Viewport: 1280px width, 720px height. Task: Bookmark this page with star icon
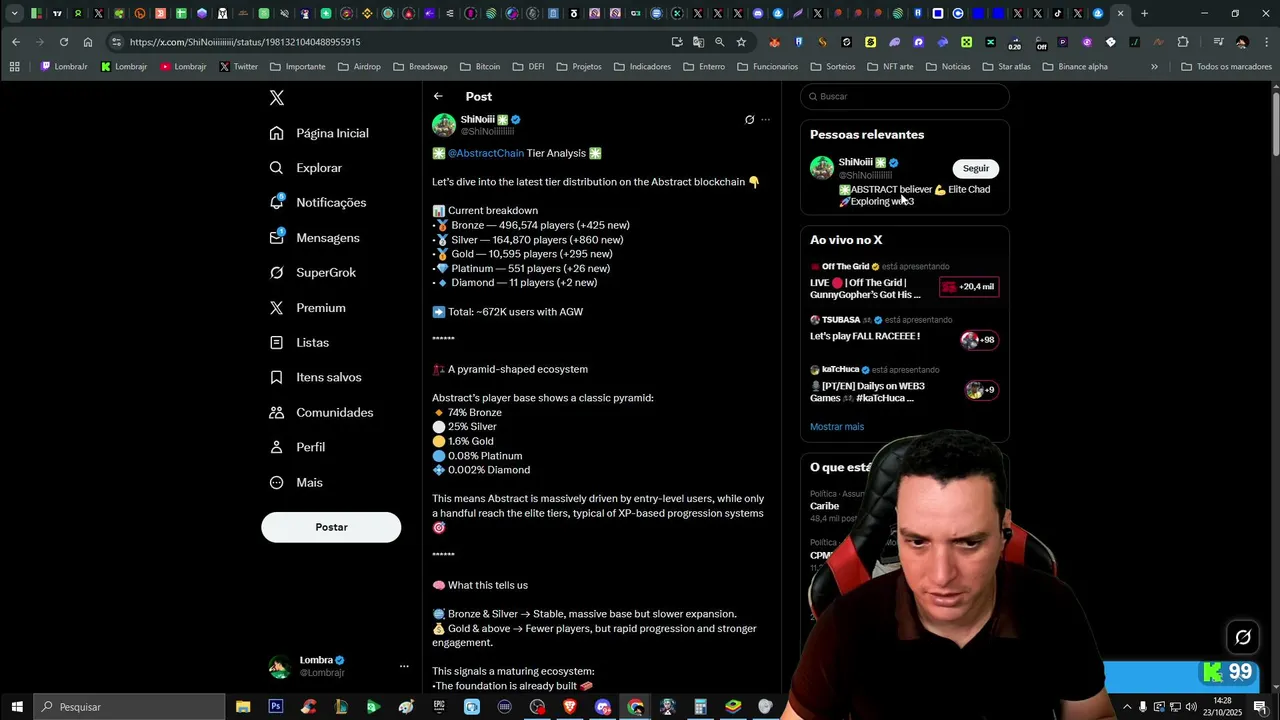(x=741, y=42)
